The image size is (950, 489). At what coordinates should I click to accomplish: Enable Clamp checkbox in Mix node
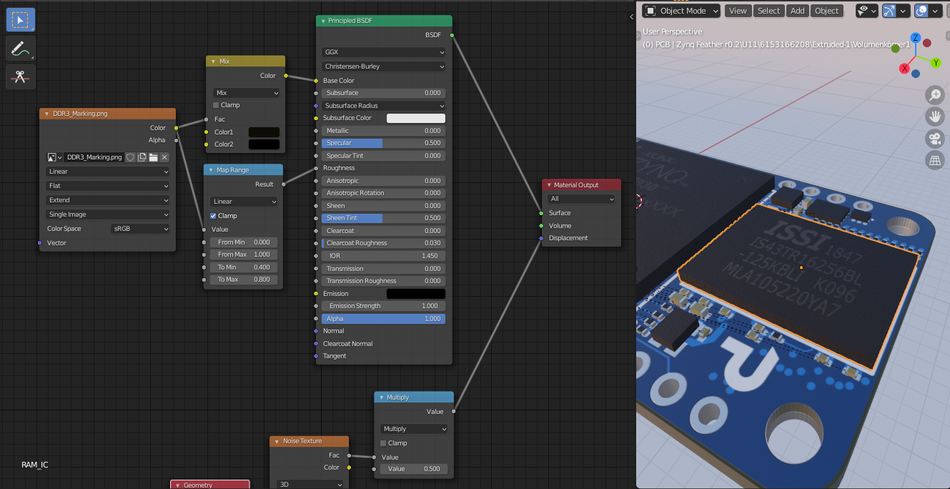pos(216,105)
